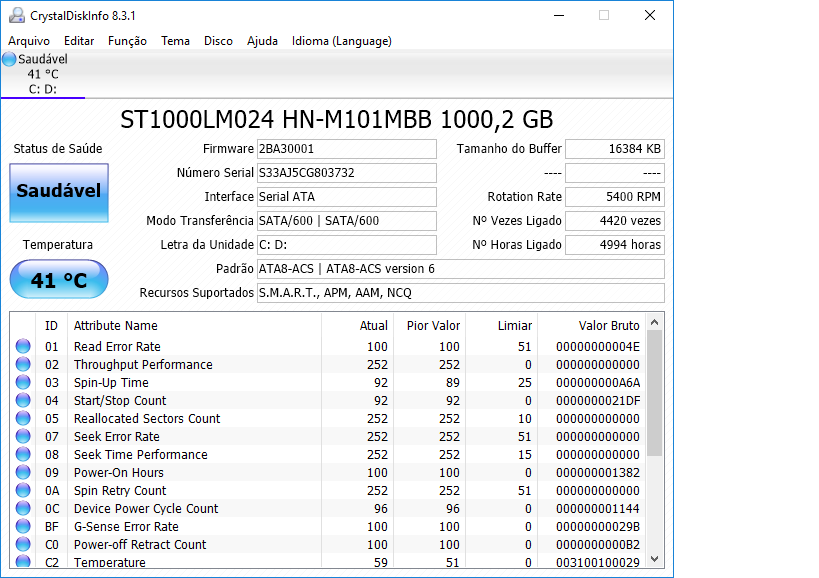Viewport: 819px width, 578px height.
Task: Minimize the CrystalDiskInfo window
Action: [559, 15]
